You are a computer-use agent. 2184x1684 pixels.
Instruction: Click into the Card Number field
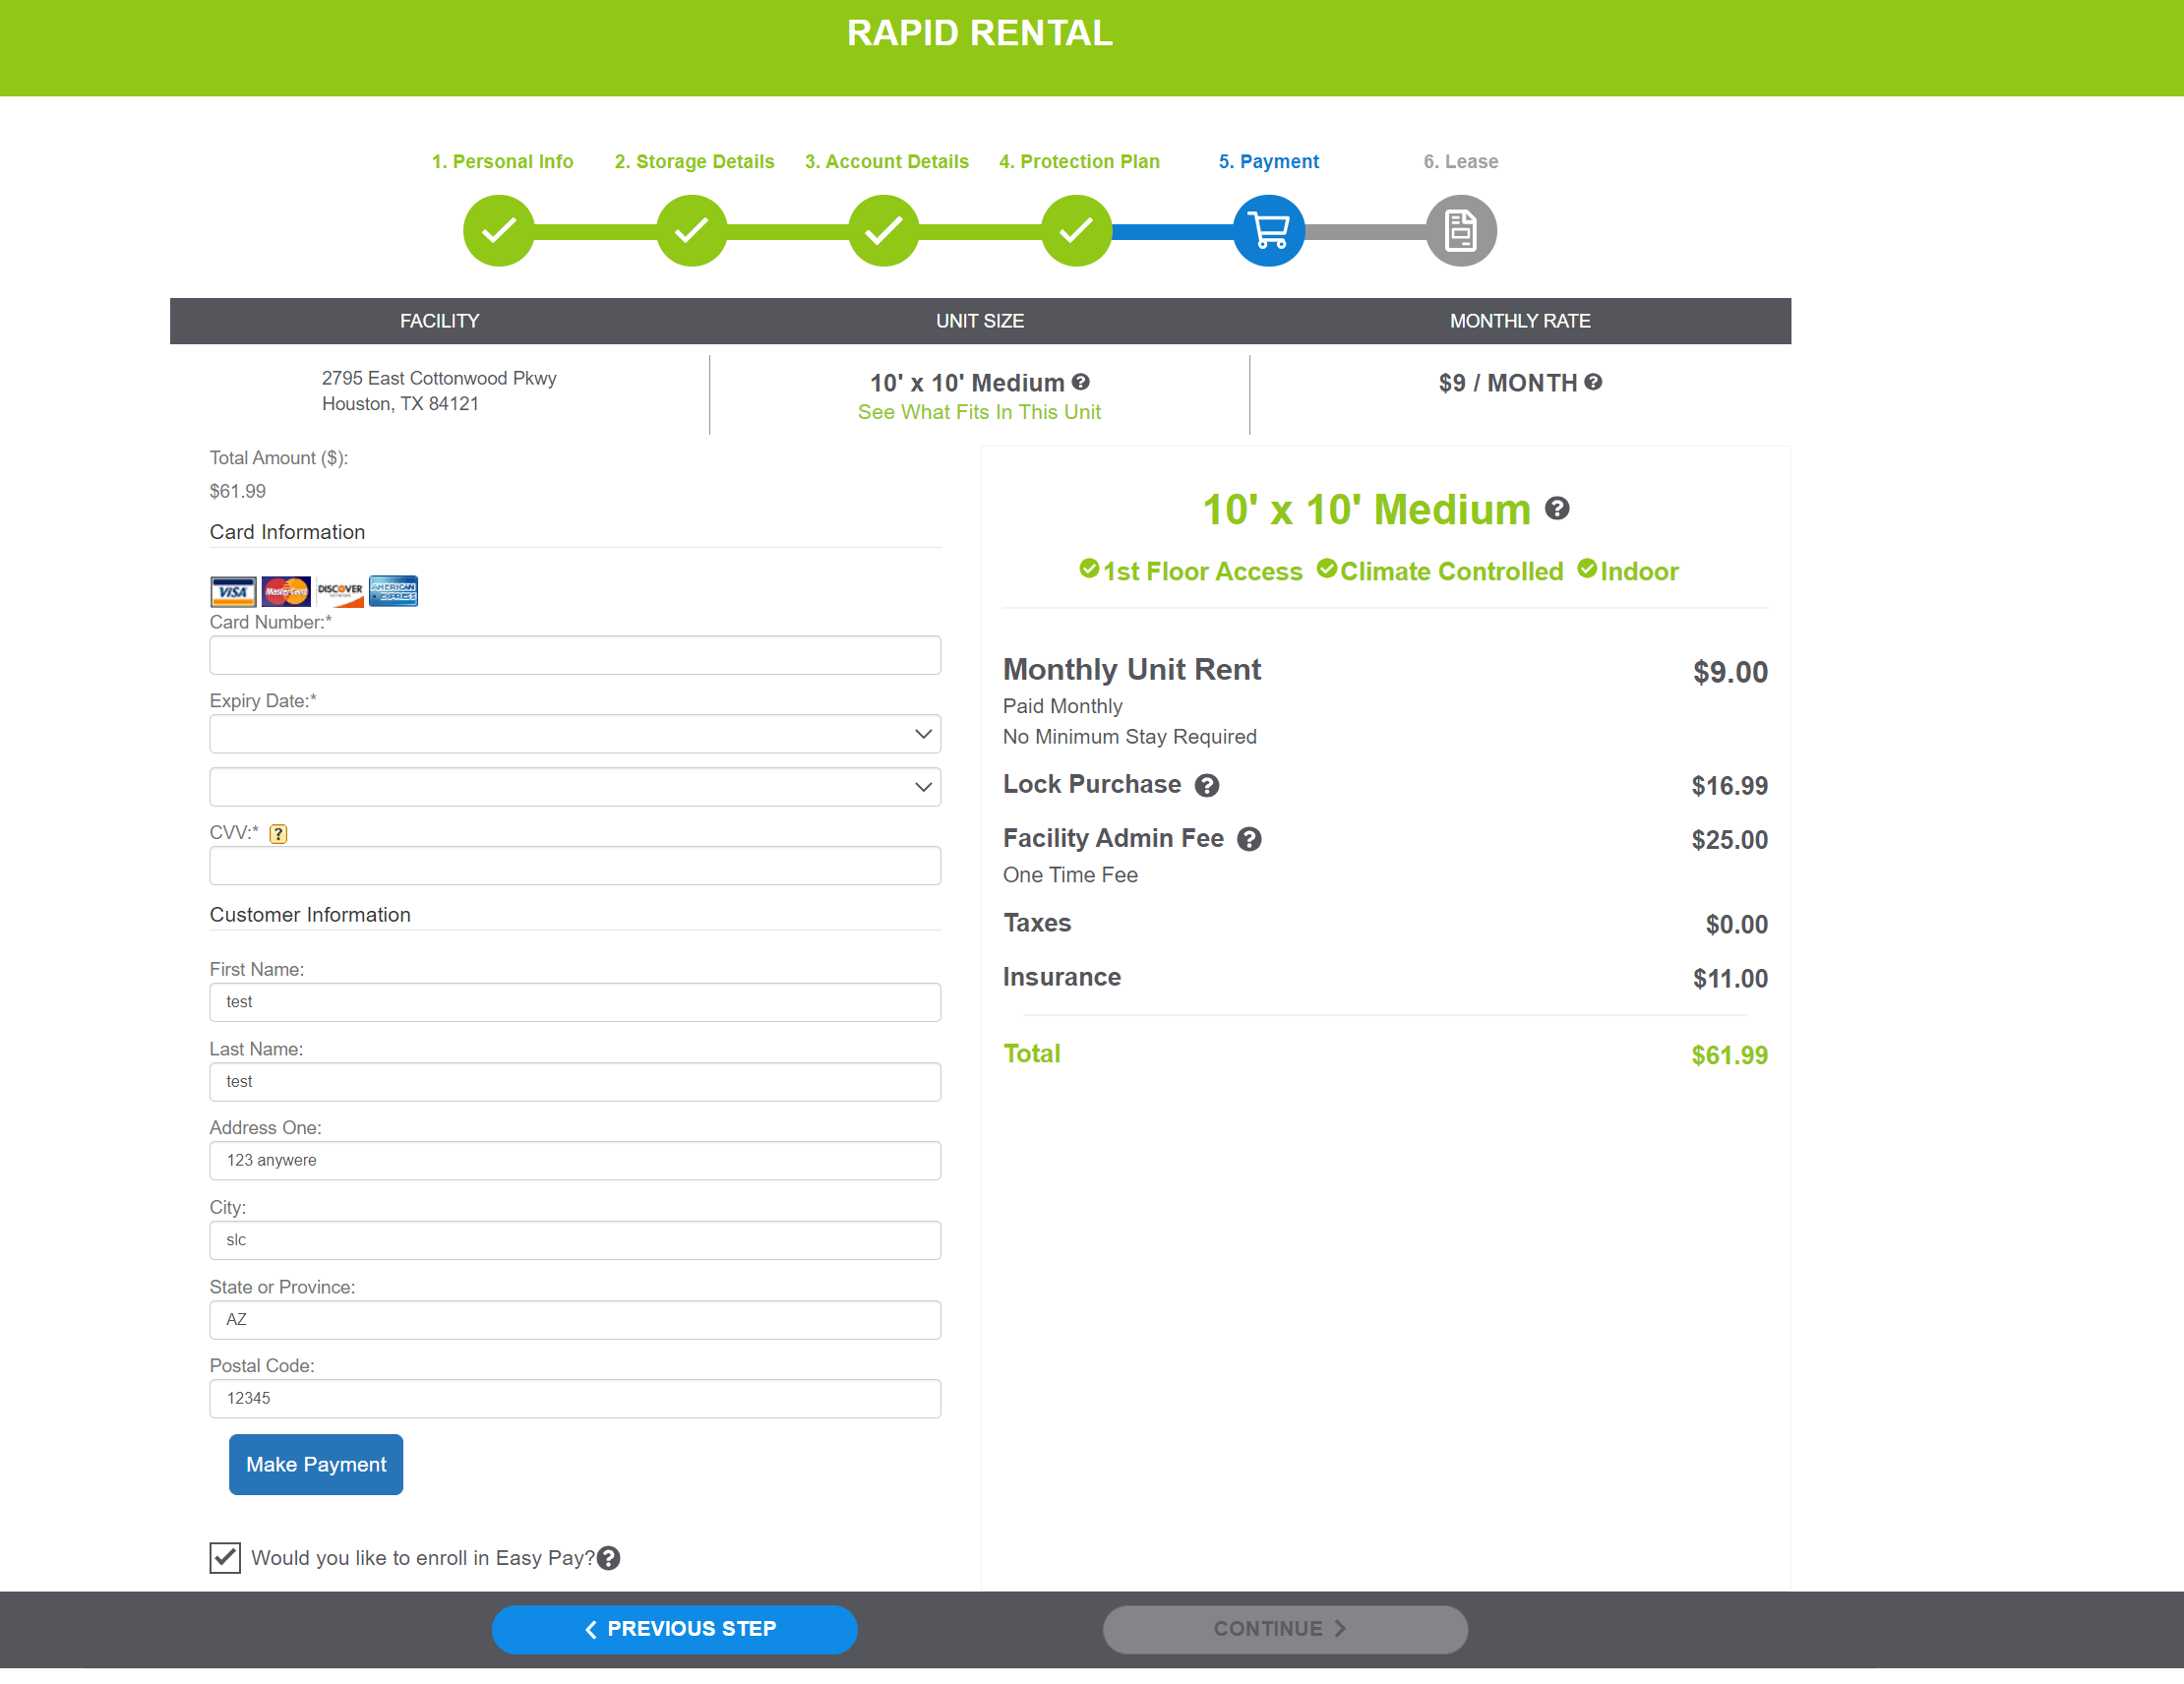coord(575,655)
